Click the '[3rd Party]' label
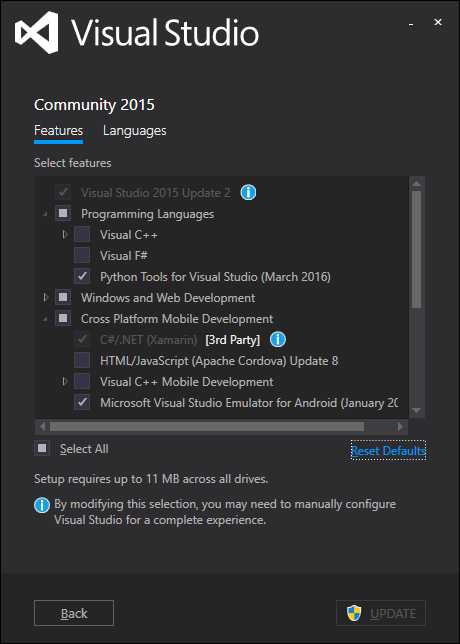 [232, 340]
